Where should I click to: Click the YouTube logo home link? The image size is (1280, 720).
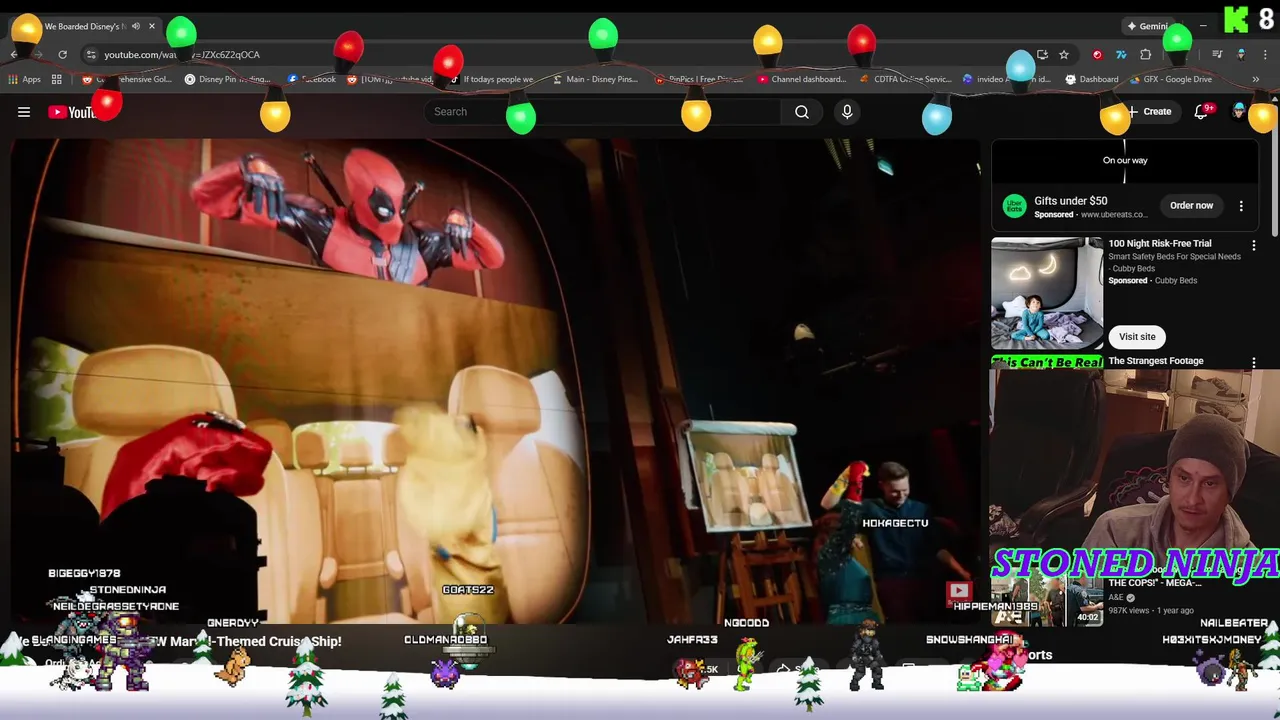point(75,112)
